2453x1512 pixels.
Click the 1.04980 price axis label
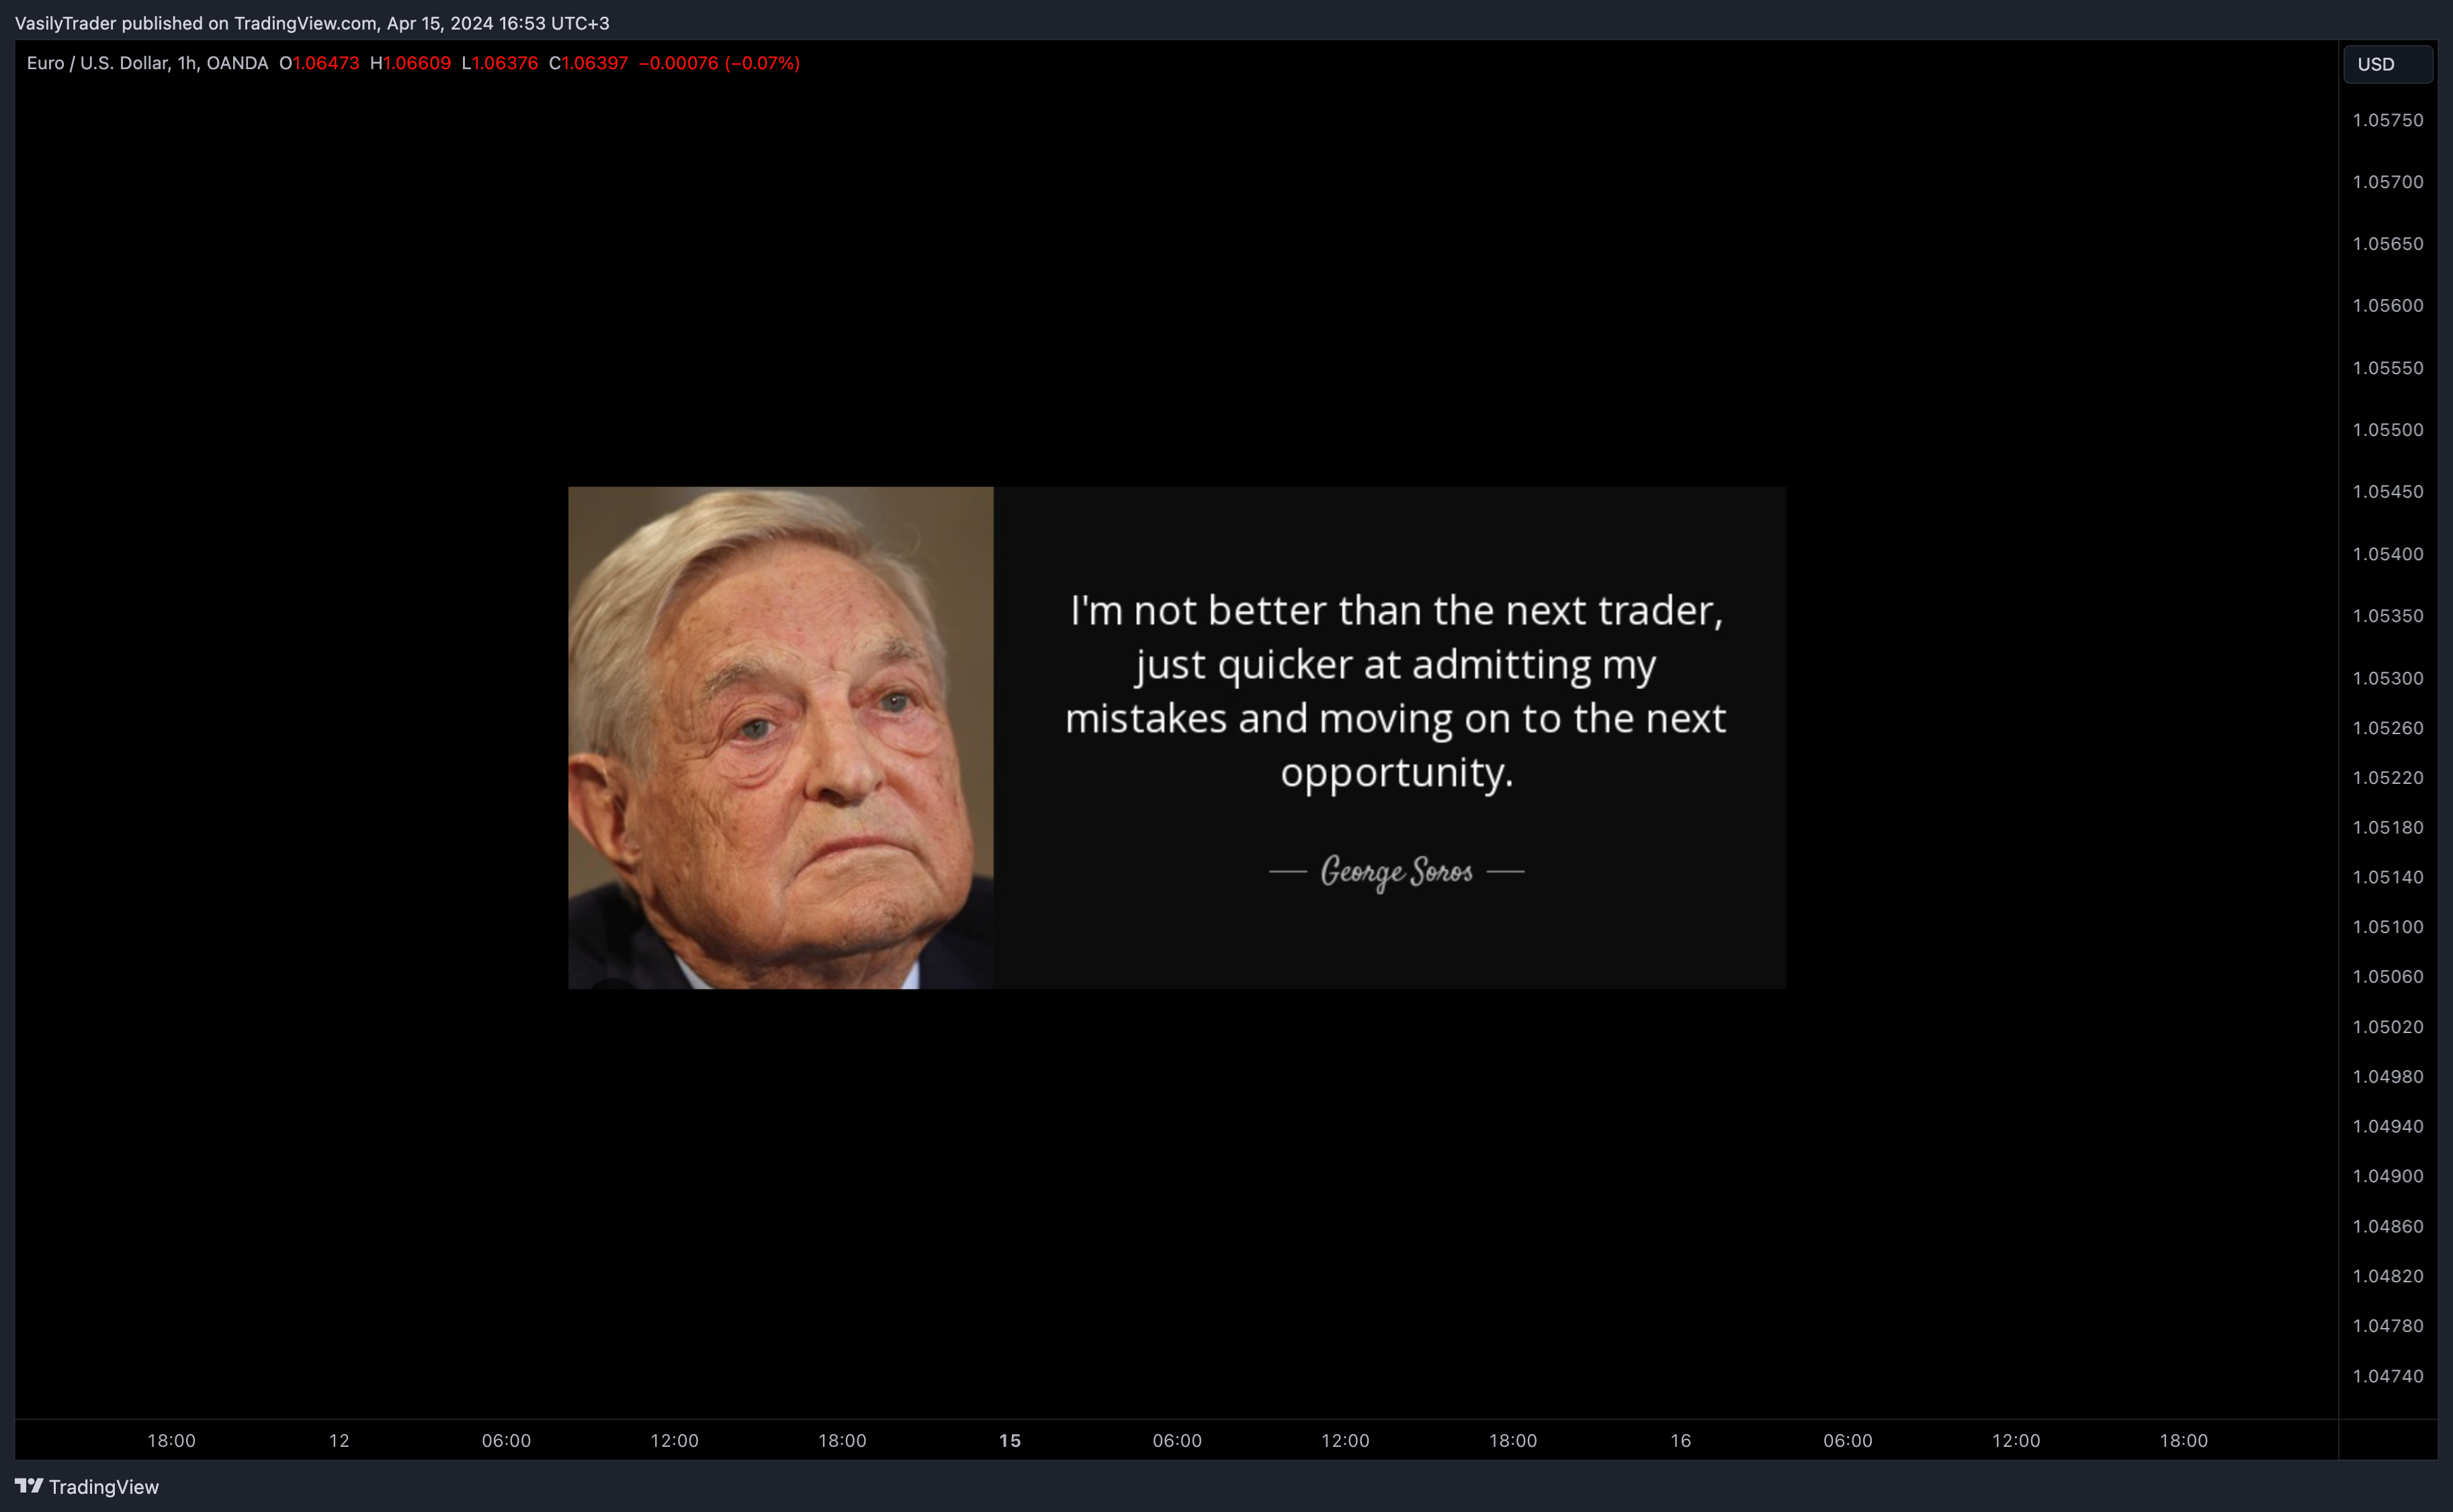(2387, 1077)
